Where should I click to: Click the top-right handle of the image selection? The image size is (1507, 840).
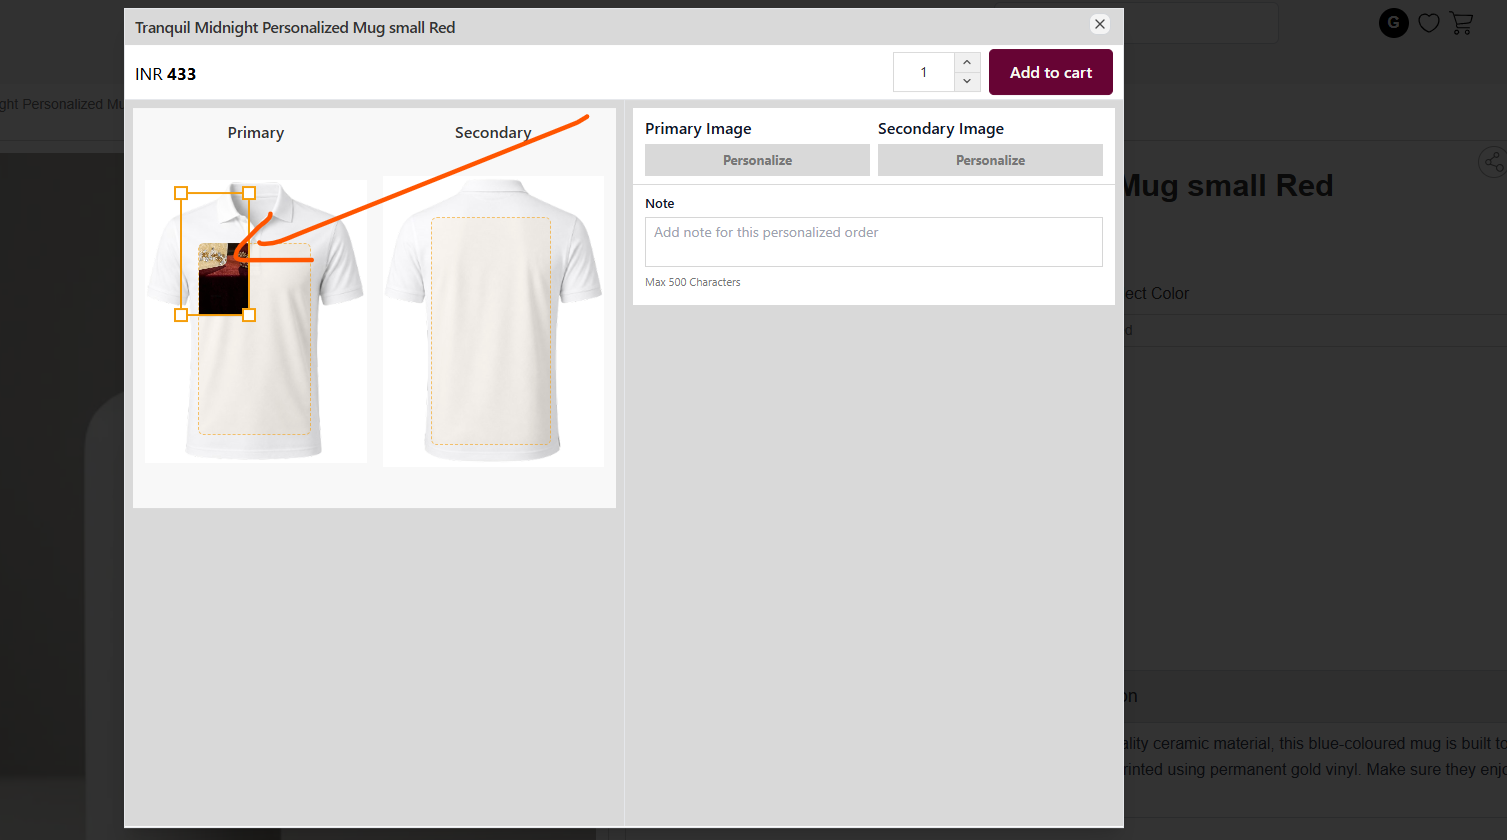pyautogui.click(x=249, y=193)
